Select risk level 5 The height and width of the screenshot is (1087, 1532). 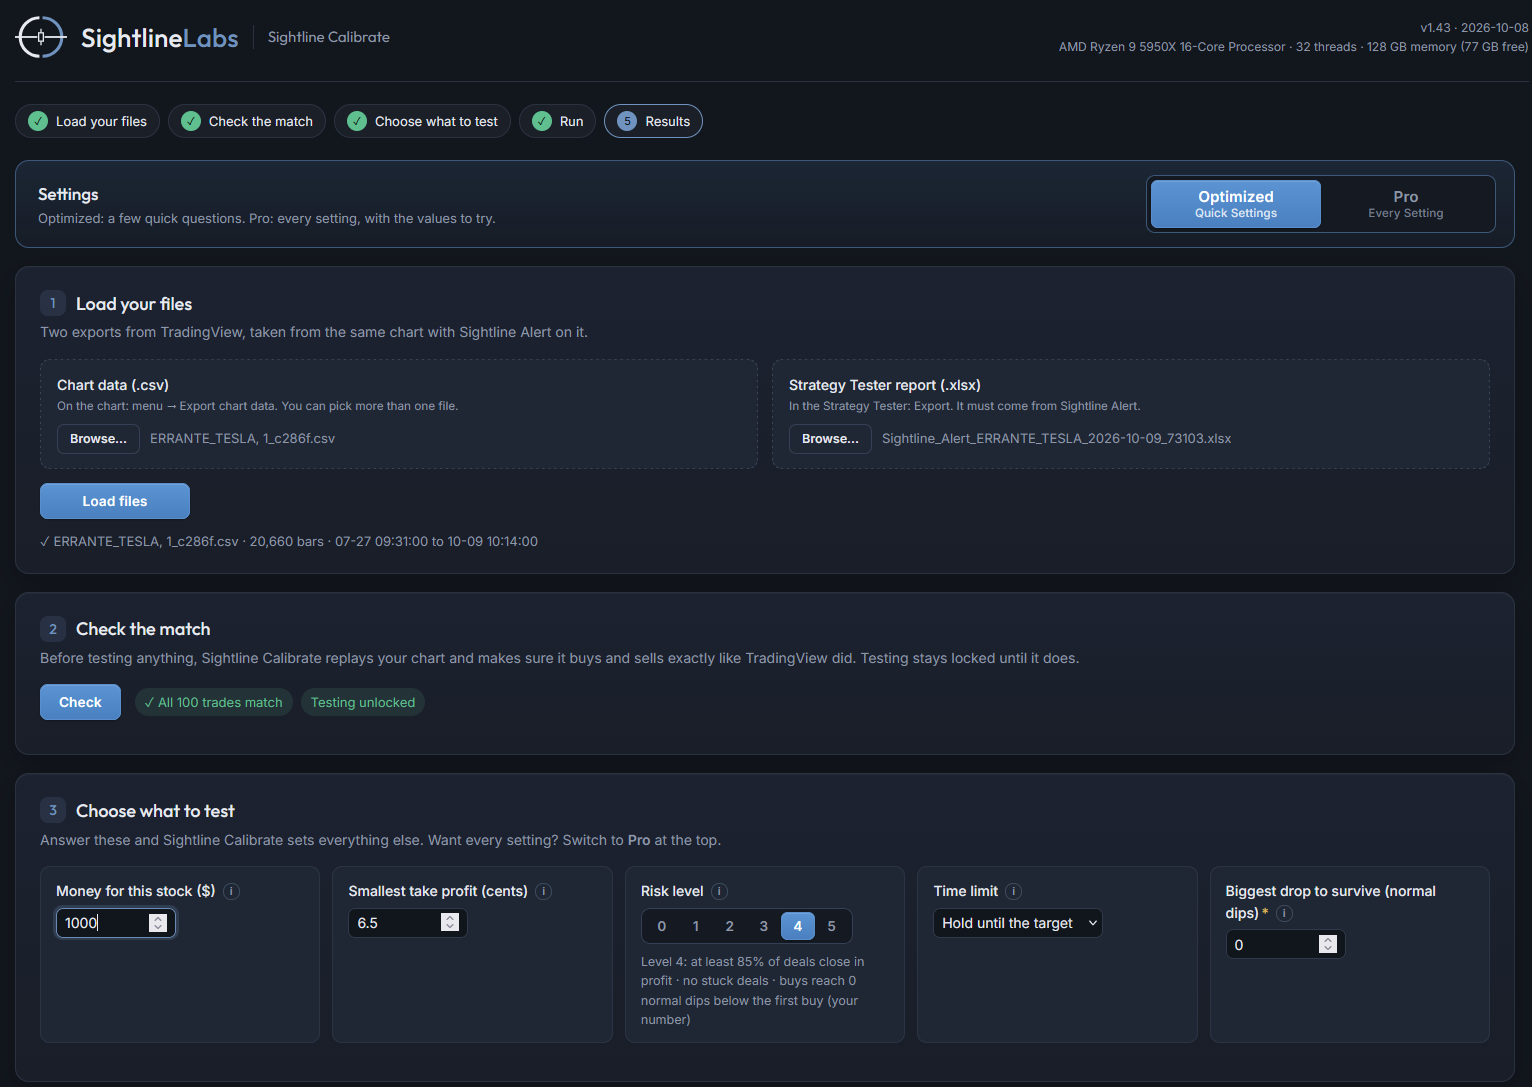click(x=832, y=926)
